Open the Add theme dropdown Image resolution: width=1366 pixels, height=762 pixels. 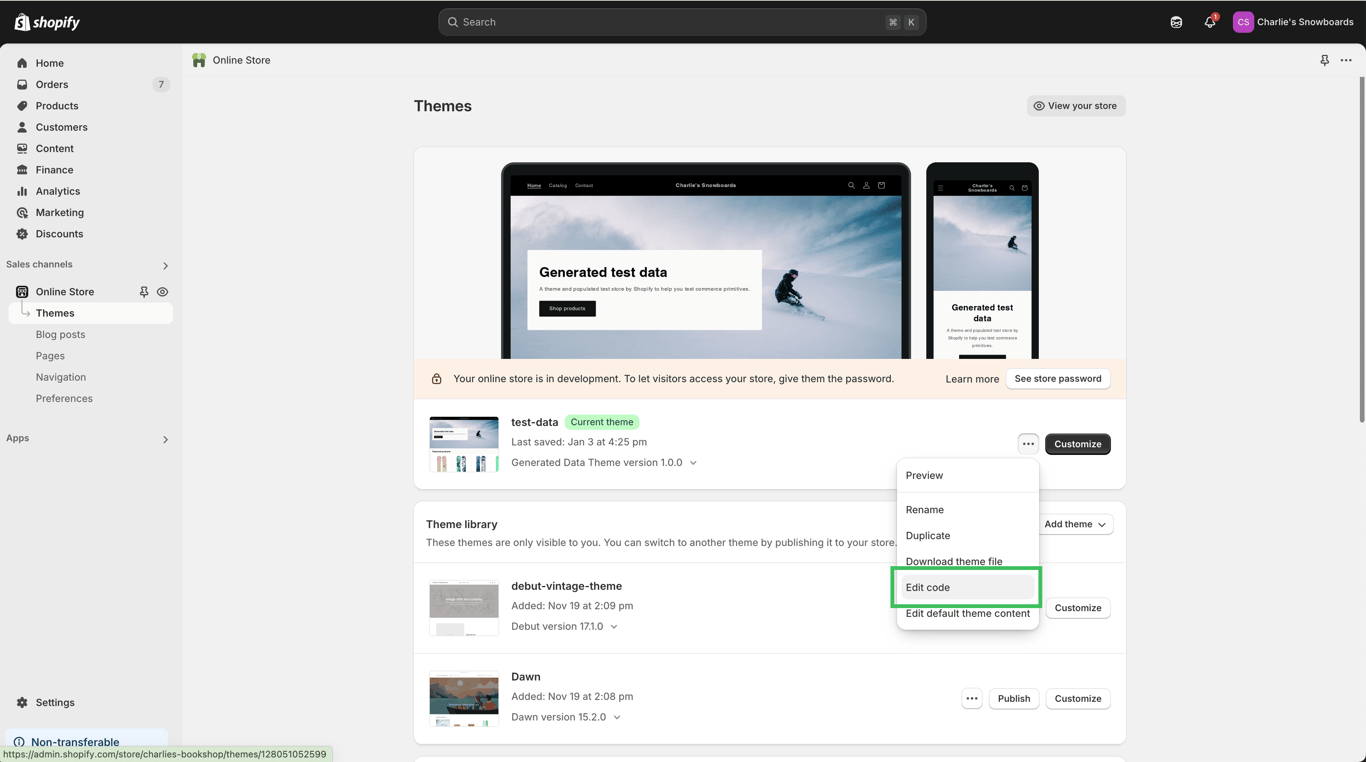[1074, 523]
